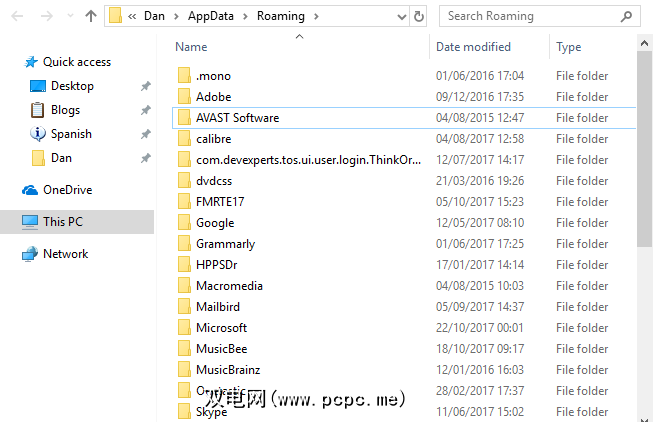Select the Google folder name
This screenshot has height=422, width=653.
coord(215,223)
